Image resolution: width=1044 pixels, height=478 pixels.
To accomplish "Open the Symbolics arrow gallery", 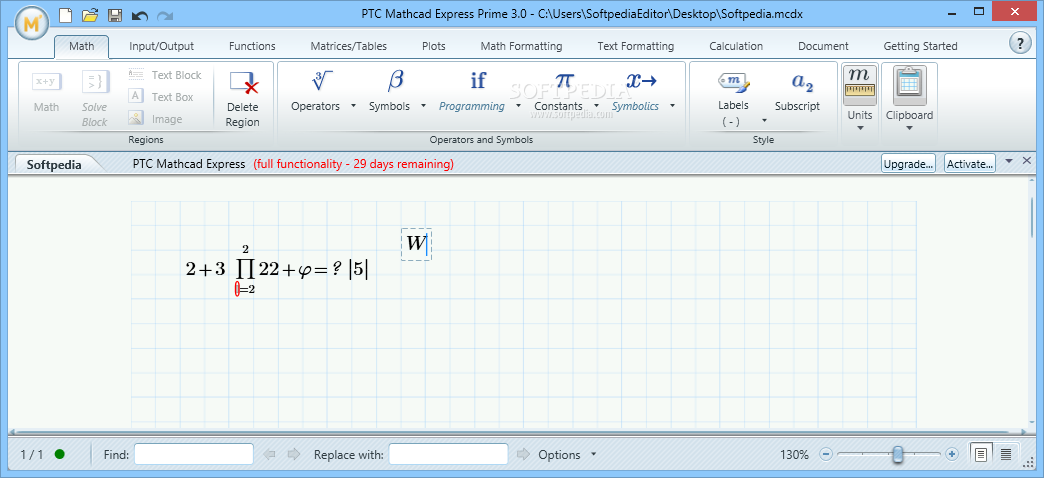I will coord(641,81).
